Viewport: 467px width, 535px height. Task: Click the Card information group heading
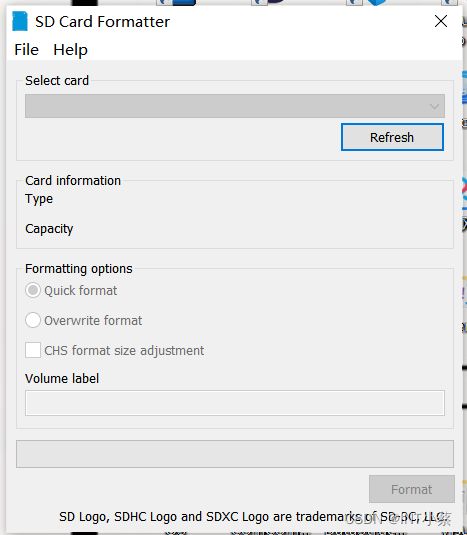pyautogui.click(x=73, y=180)
